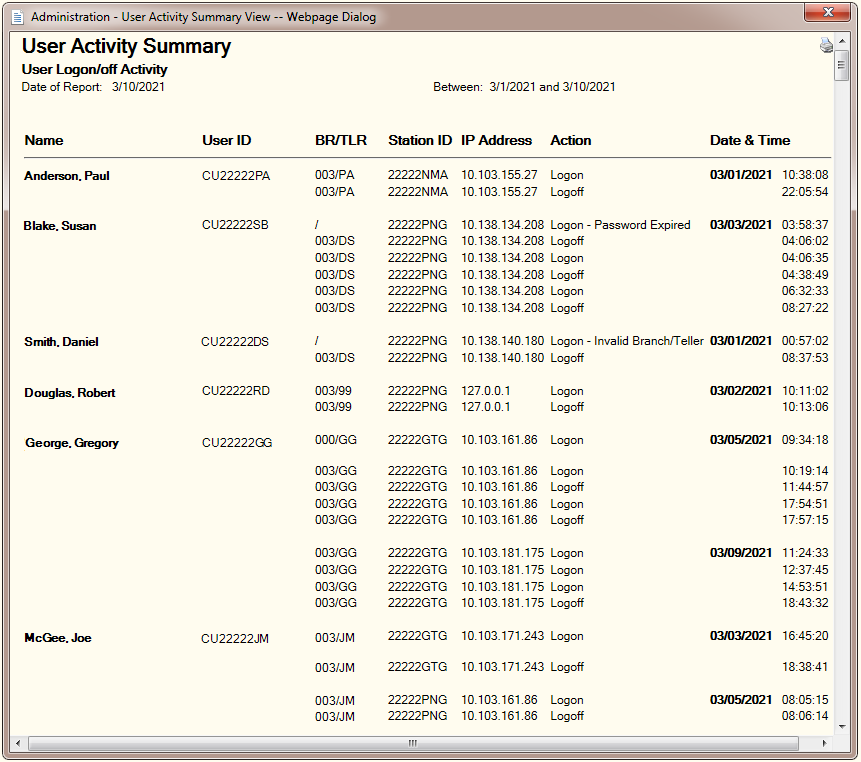Click user ID CU22222JM
861x762 pixels.
point(235,639)
